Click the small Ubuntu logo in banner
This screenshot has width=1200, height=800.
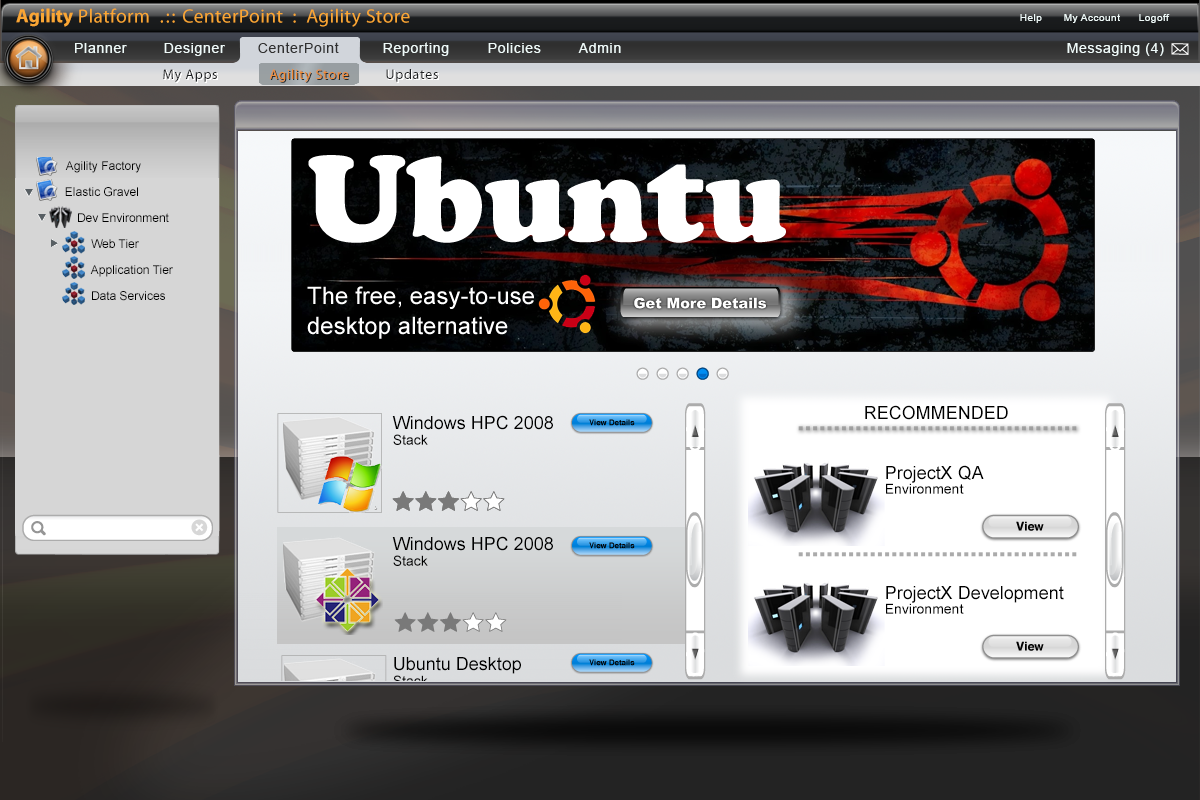[x=567, y=303]
